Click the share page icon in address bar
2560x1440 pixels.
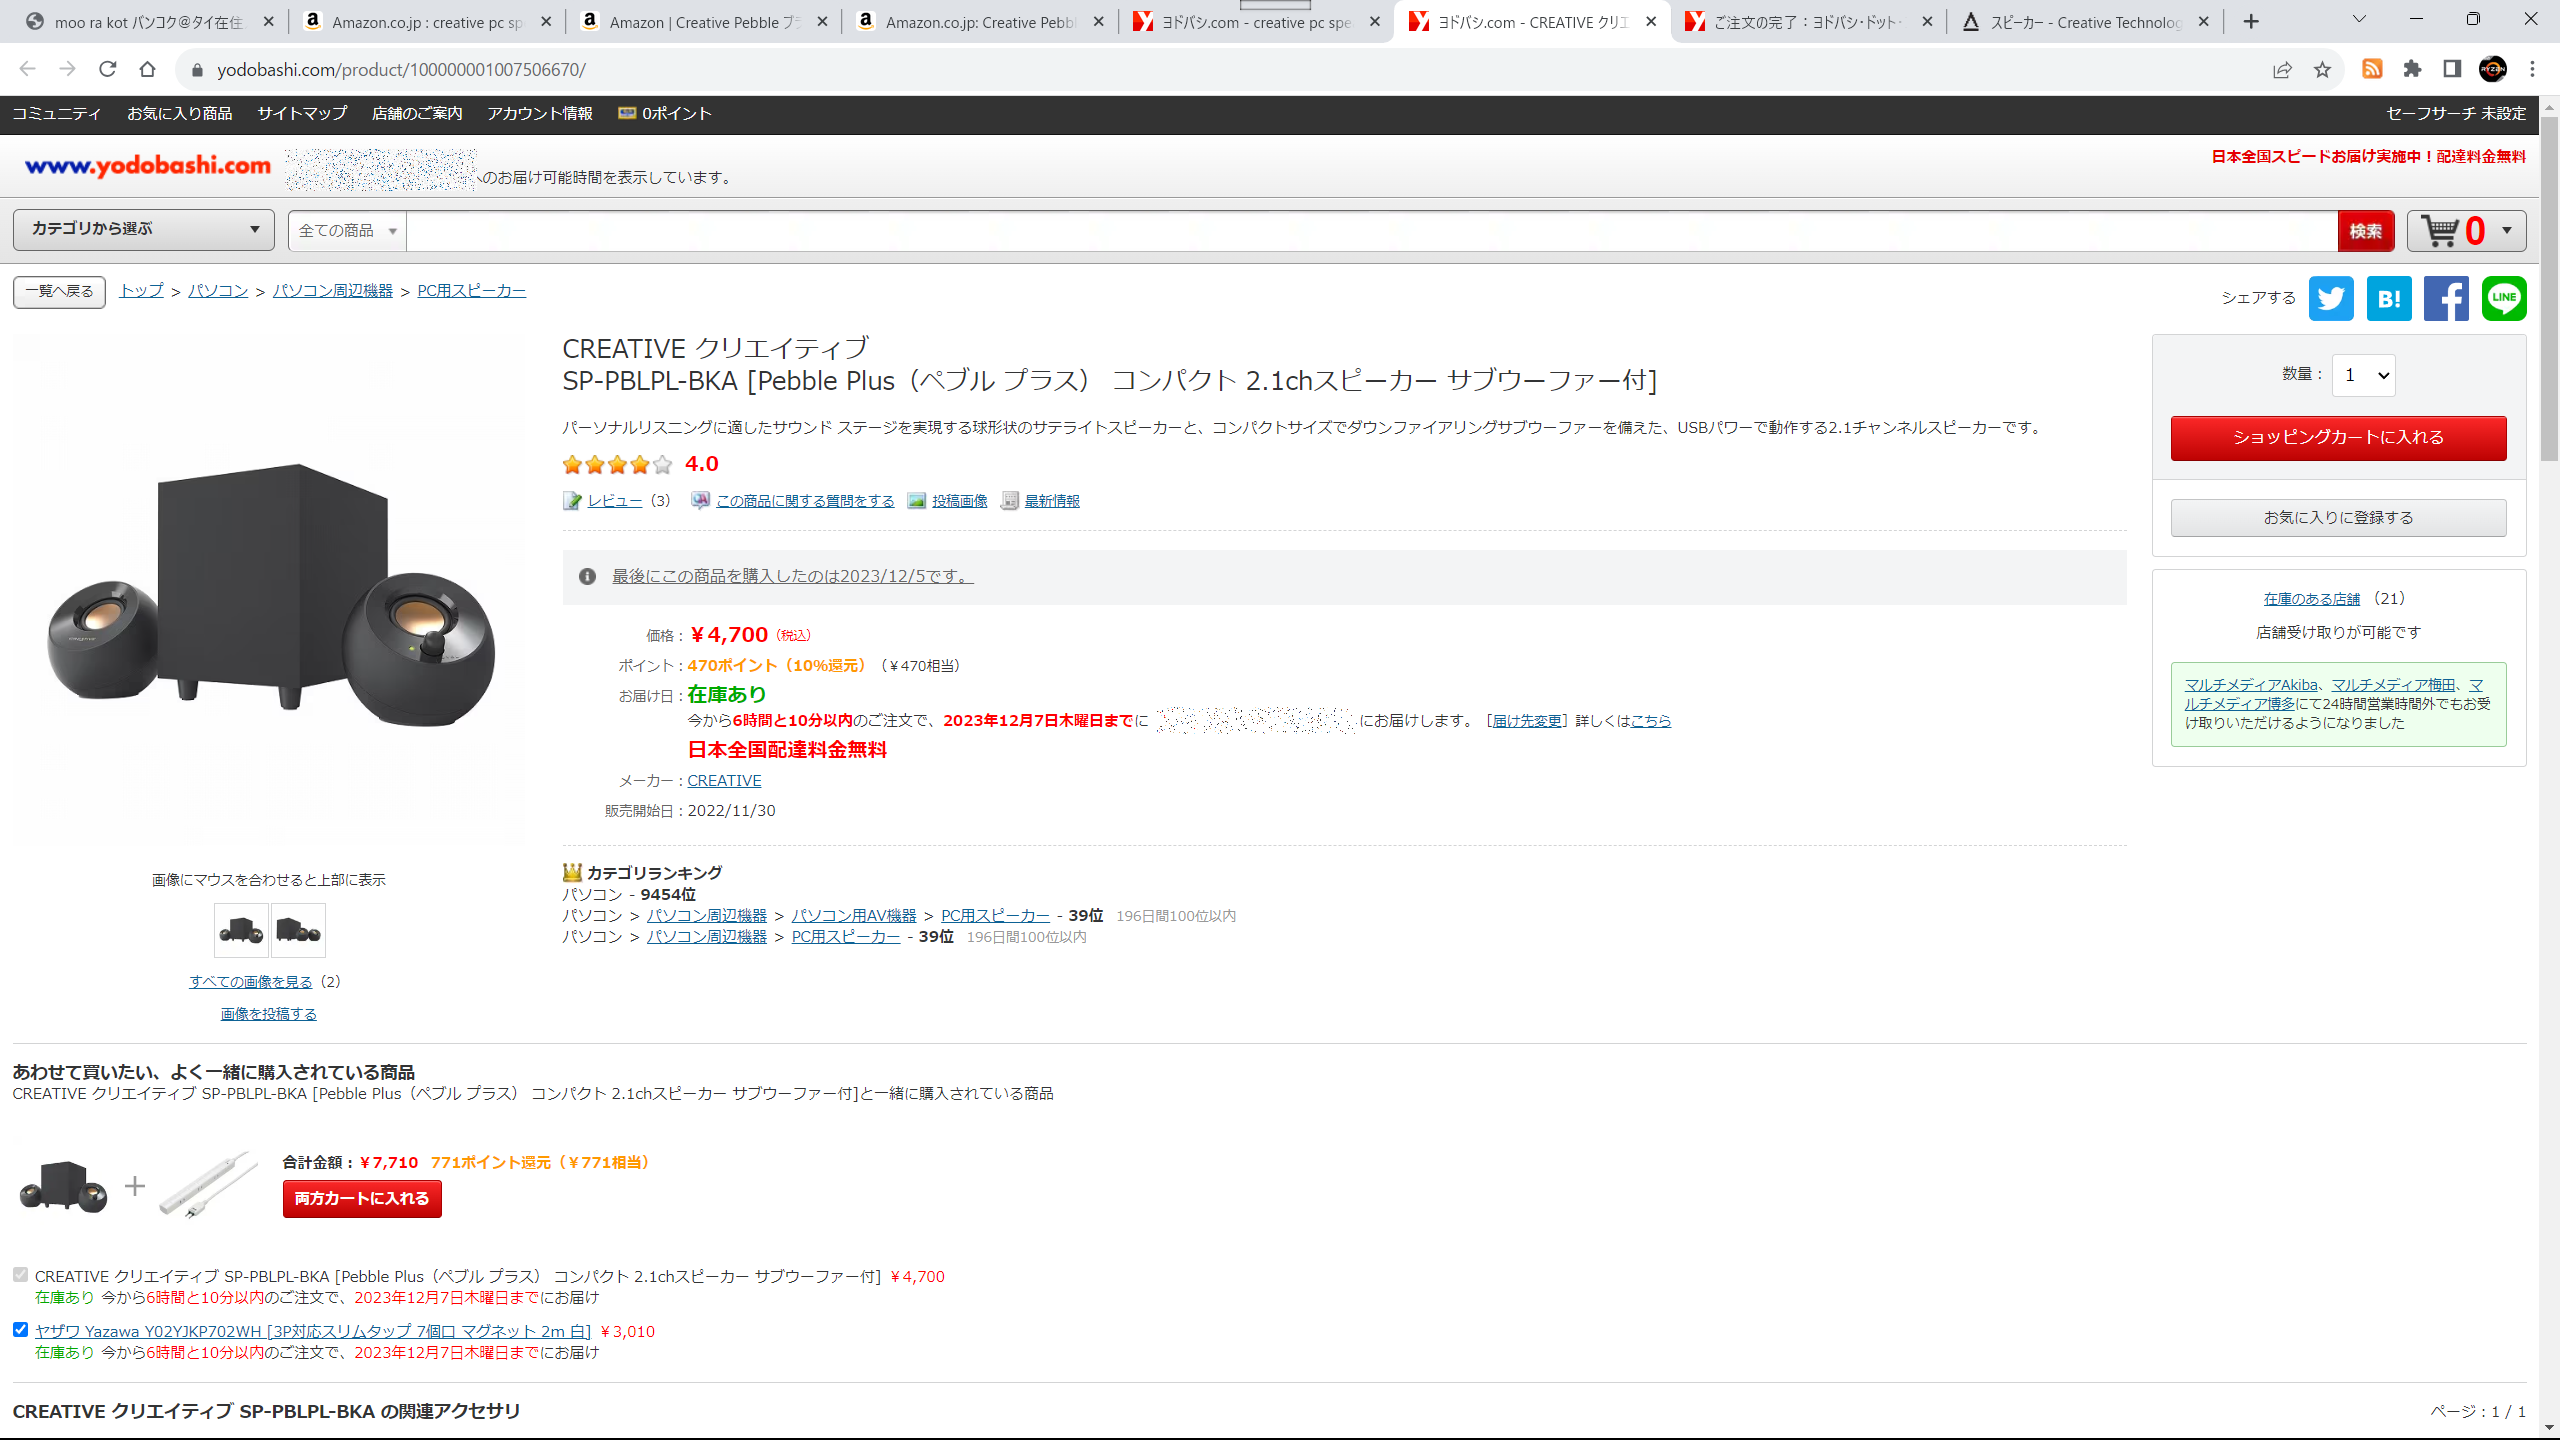tap(2282, 69)
